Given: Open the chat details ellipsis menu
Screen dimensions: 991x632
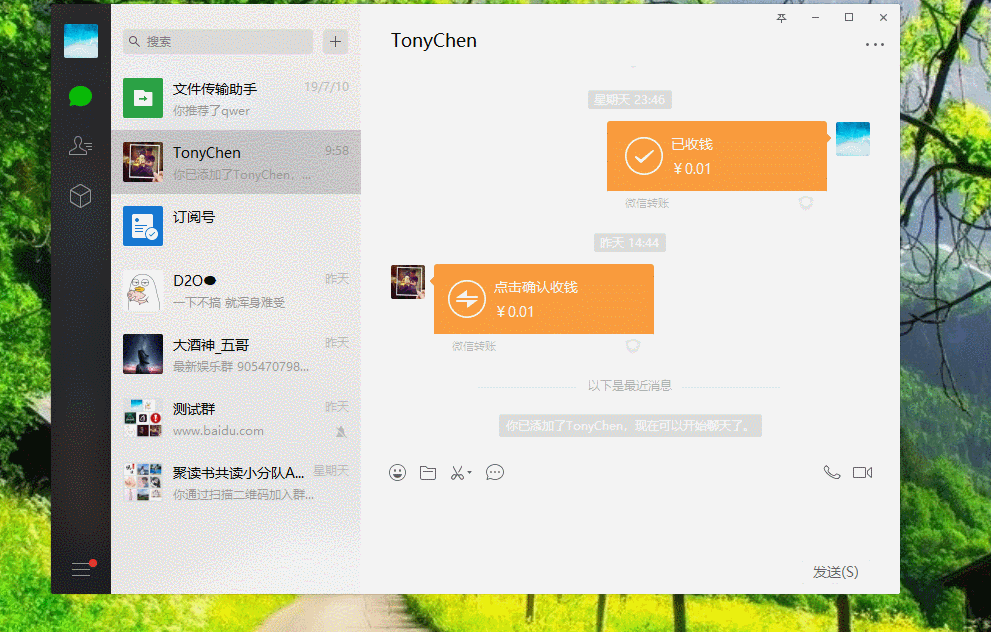Looking at the screenshot, I should point(875,42).
